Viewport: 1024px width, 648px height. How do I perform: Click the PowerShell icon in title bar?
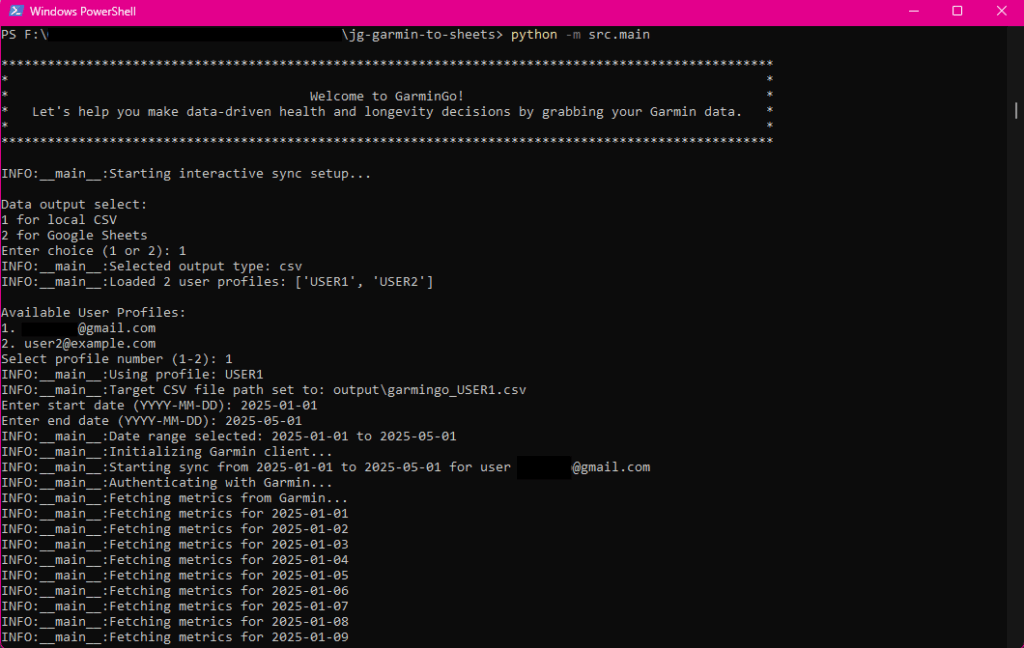click(x=16, y=11)
